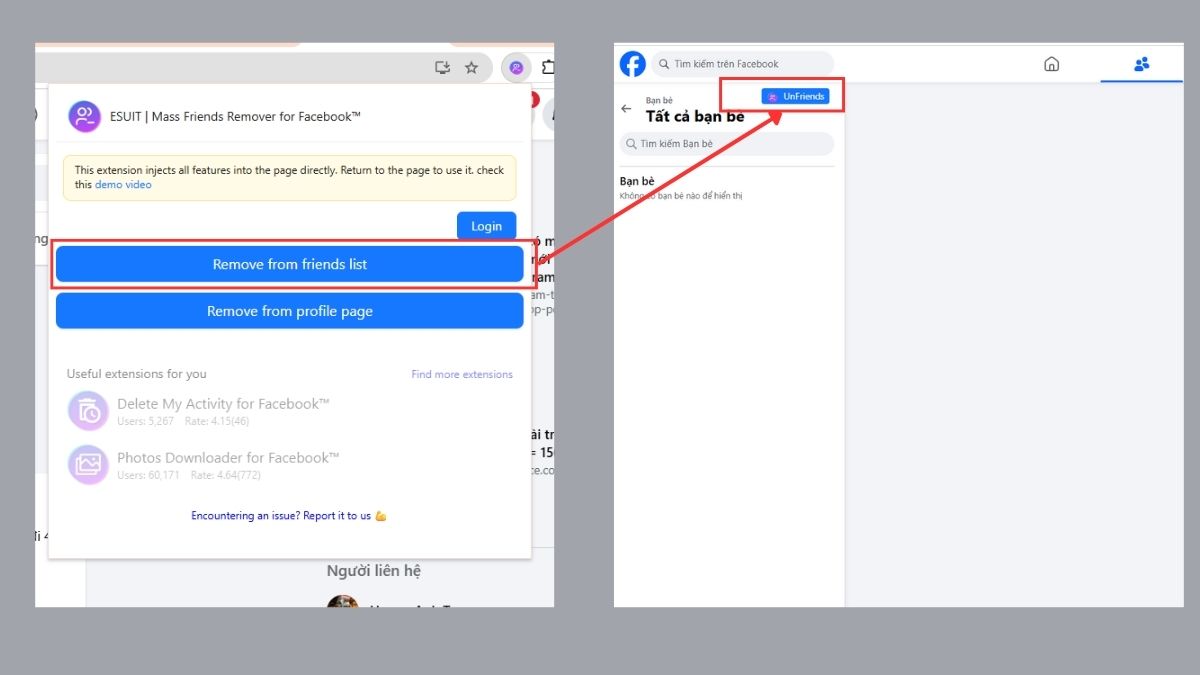Click the Login button in extension popup

486,226
